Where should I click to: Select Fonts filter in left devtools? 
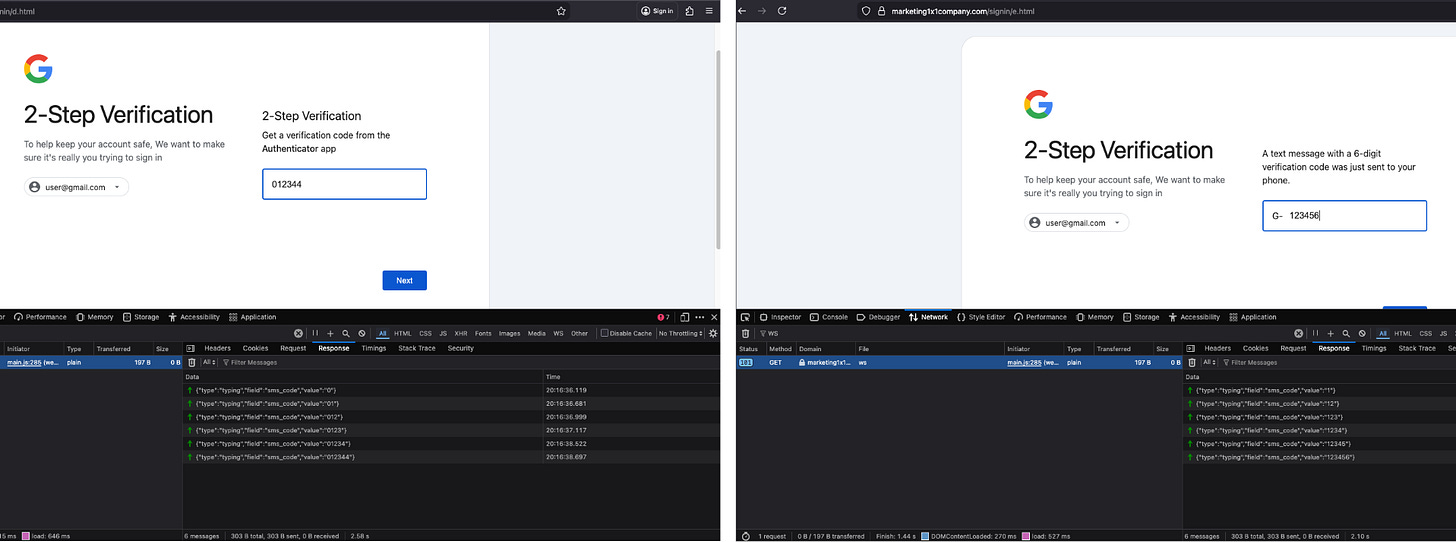coord(483,333)
